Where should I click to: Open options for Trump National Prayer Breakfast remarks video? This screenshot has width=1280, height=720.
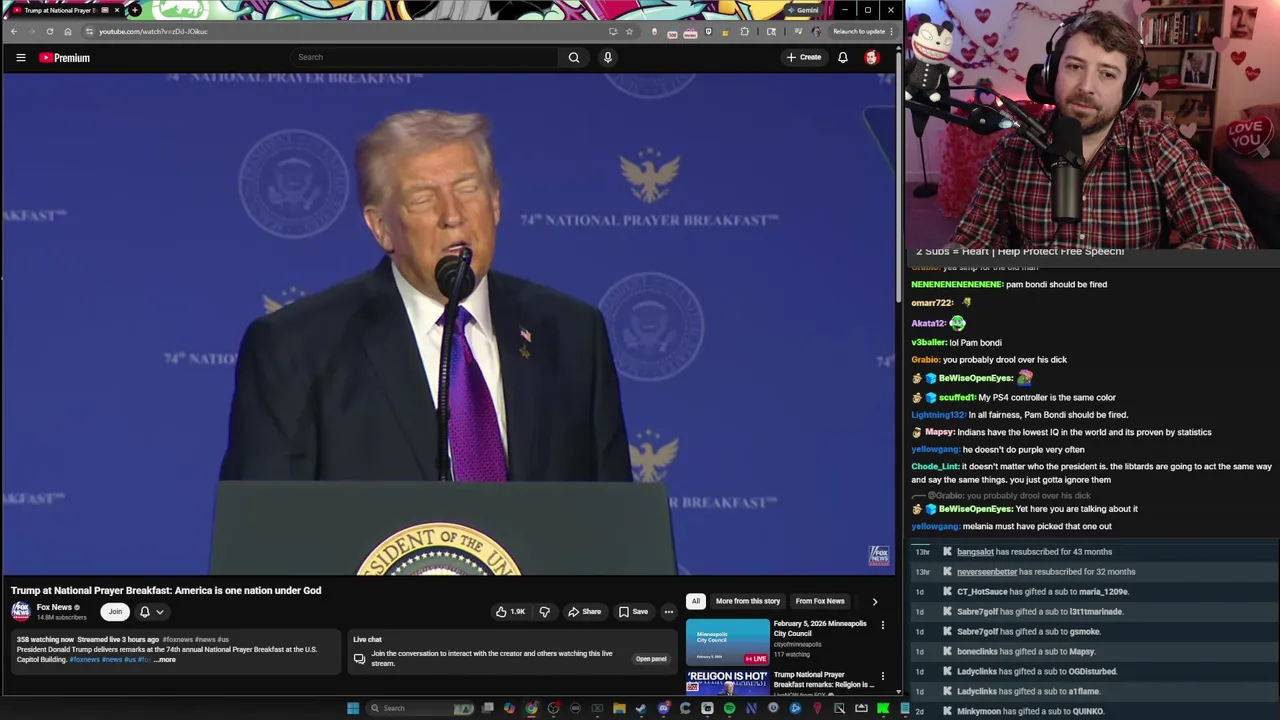883,676
